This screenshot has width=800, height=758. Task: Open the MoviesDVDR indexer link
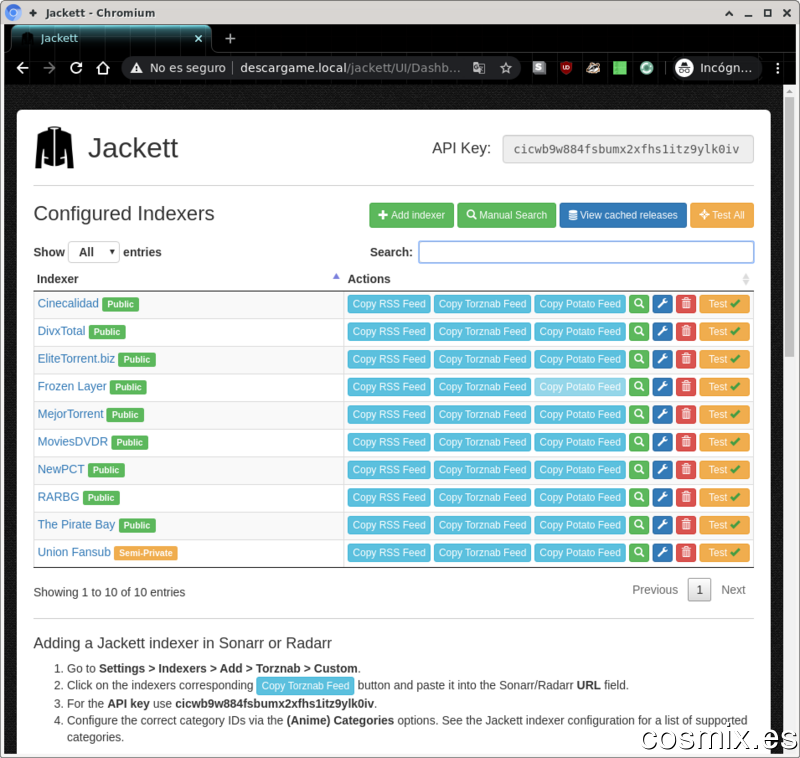(x=72, y=441)
